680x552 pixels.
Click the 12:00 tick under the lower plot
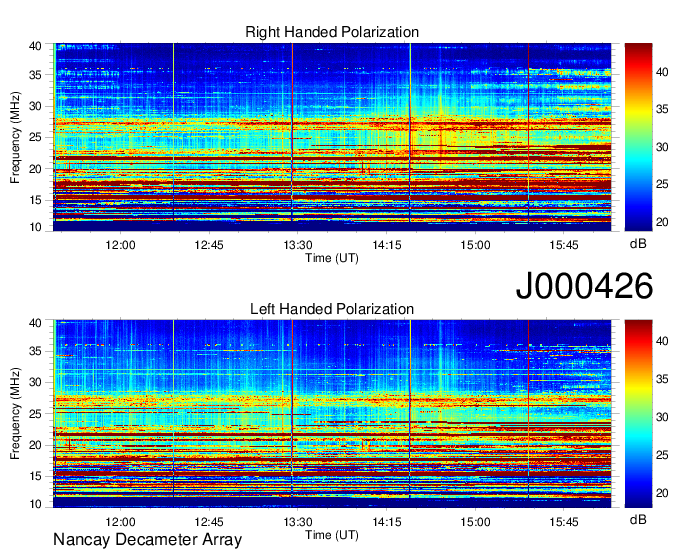pyautogui.click(x=120, y=522)
